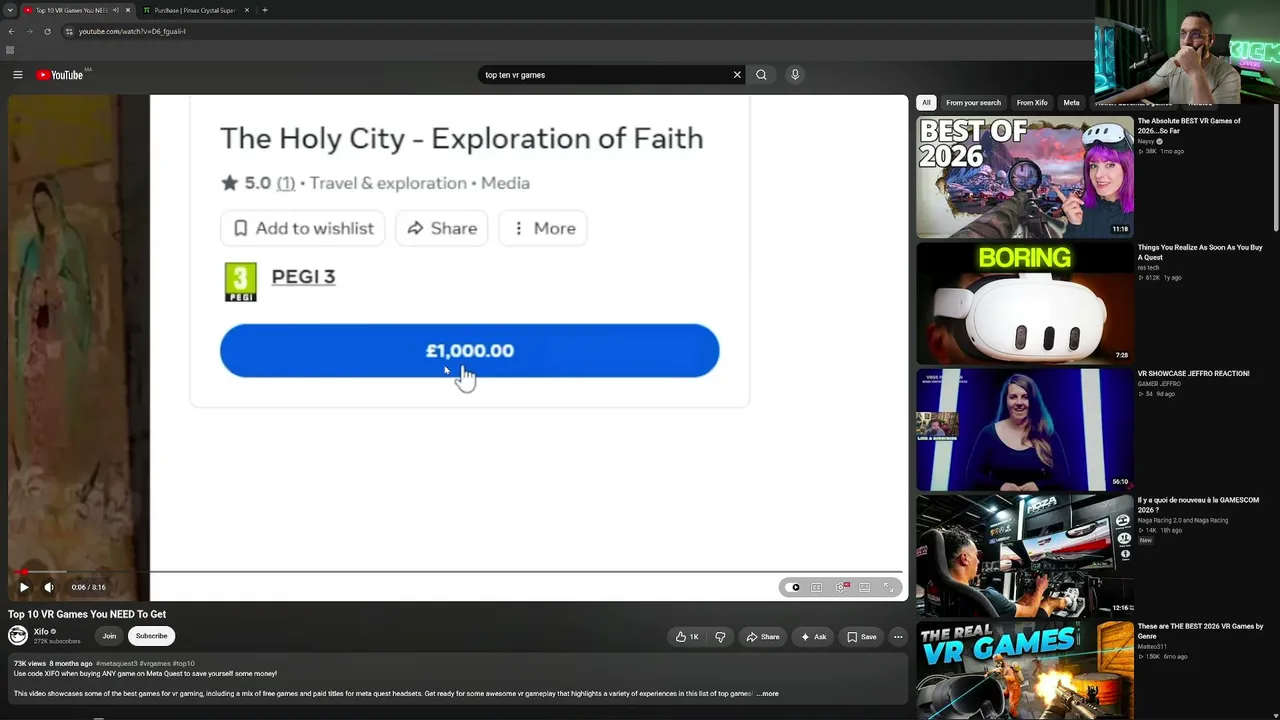Click the in-video 'More' button

tap(543, 228)
